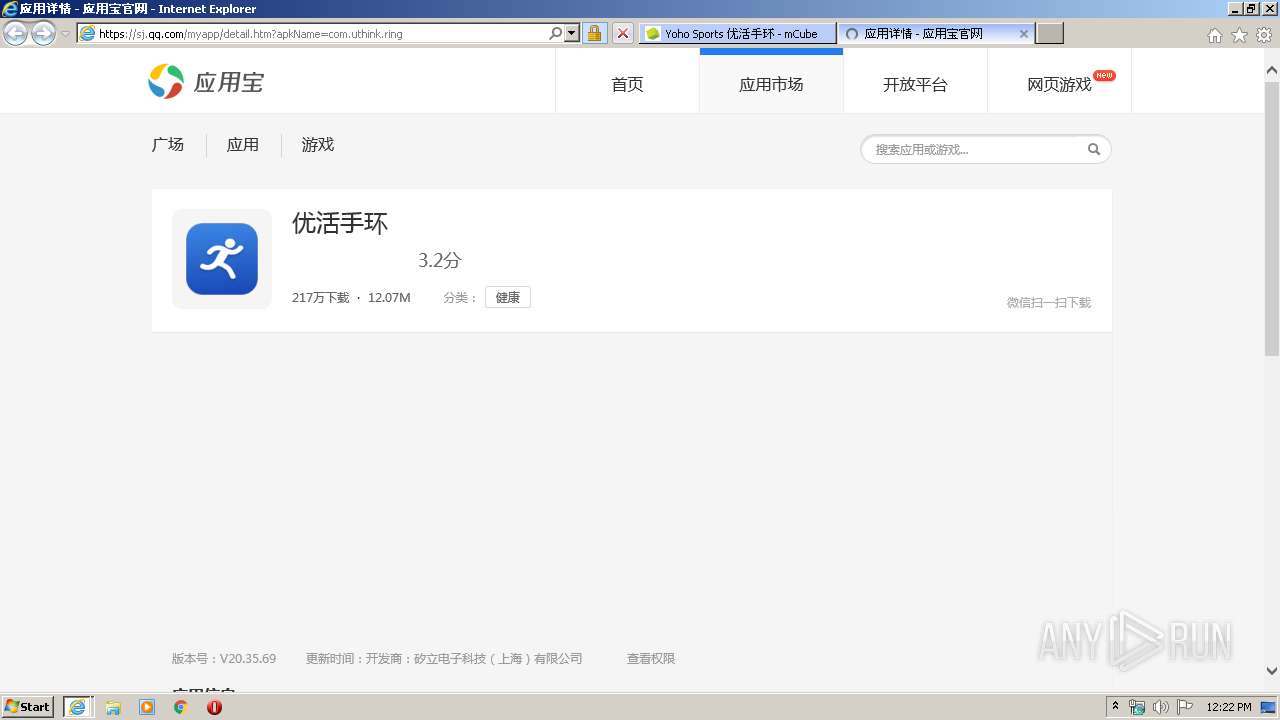Select the 应用 sub-navigation link
The height and width of the screenshot is (720, 1280).
point(243,145)
